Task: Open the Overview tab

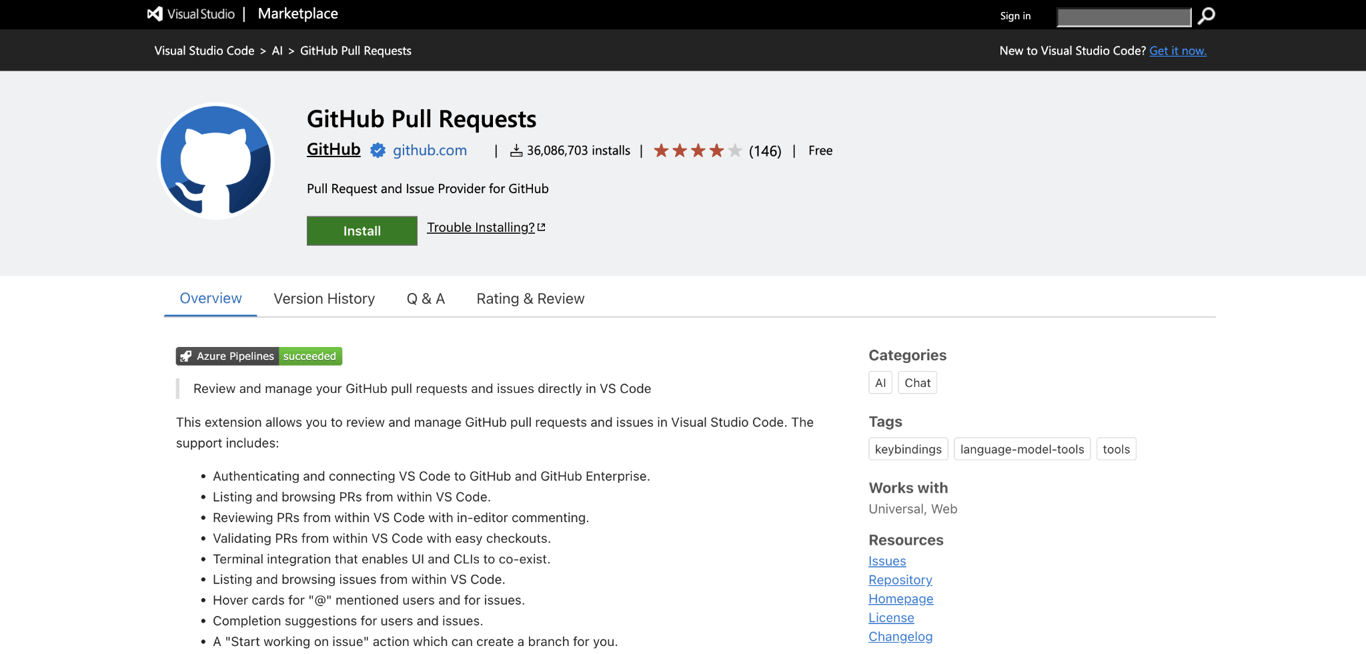Action: (211, 298)
